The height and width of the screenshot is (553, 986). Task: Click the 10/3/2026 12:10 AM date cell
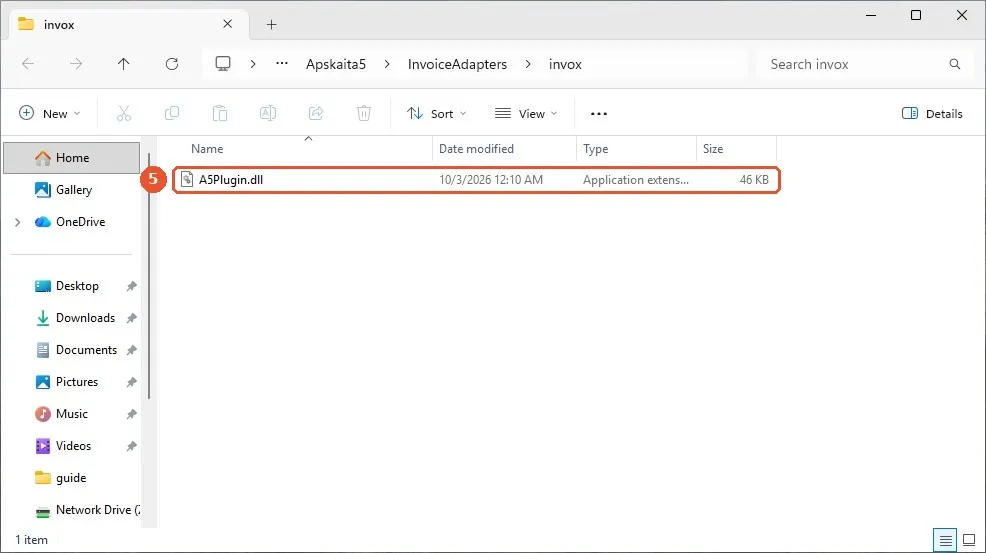[490, 180]
